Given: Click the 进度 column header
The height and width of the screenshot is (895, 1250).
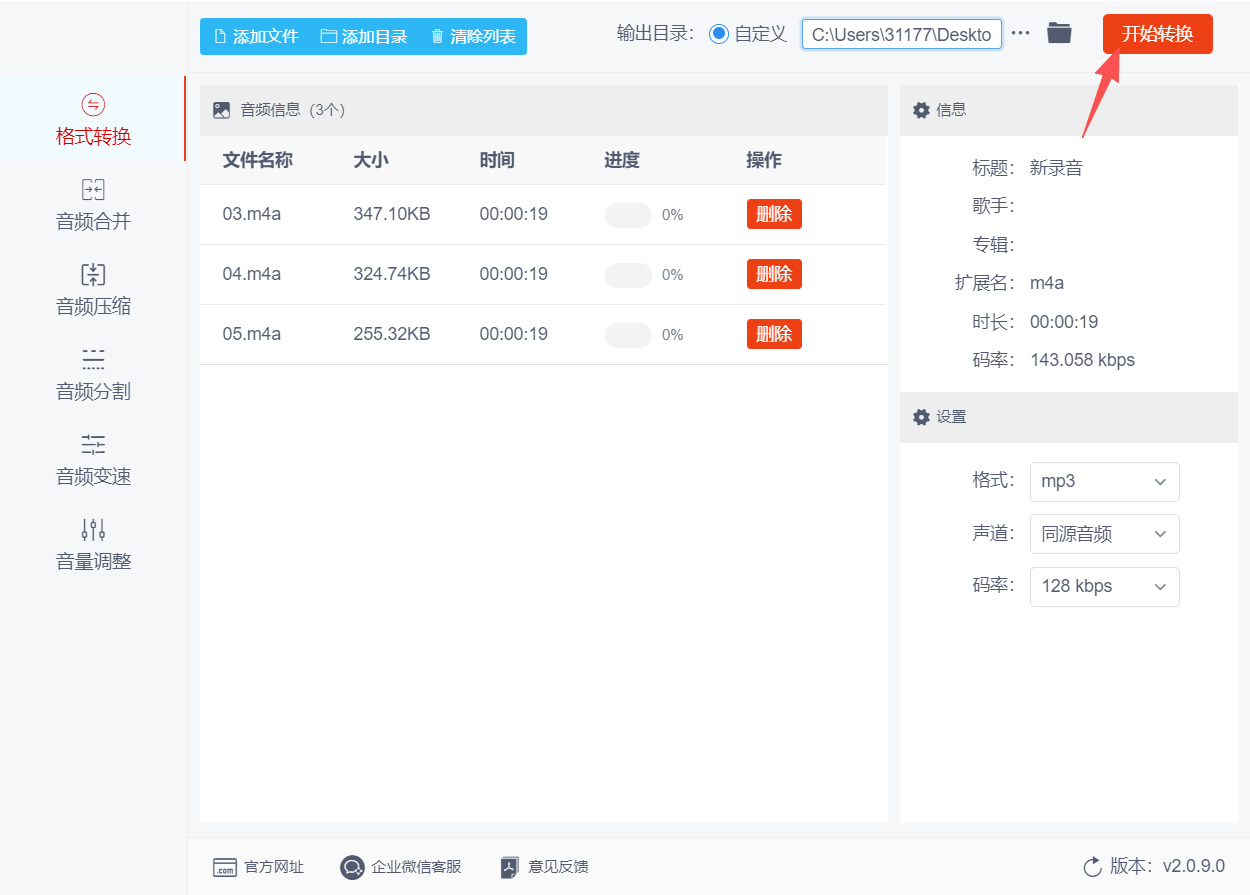Looking at the screenshot, I should point(622,160).
